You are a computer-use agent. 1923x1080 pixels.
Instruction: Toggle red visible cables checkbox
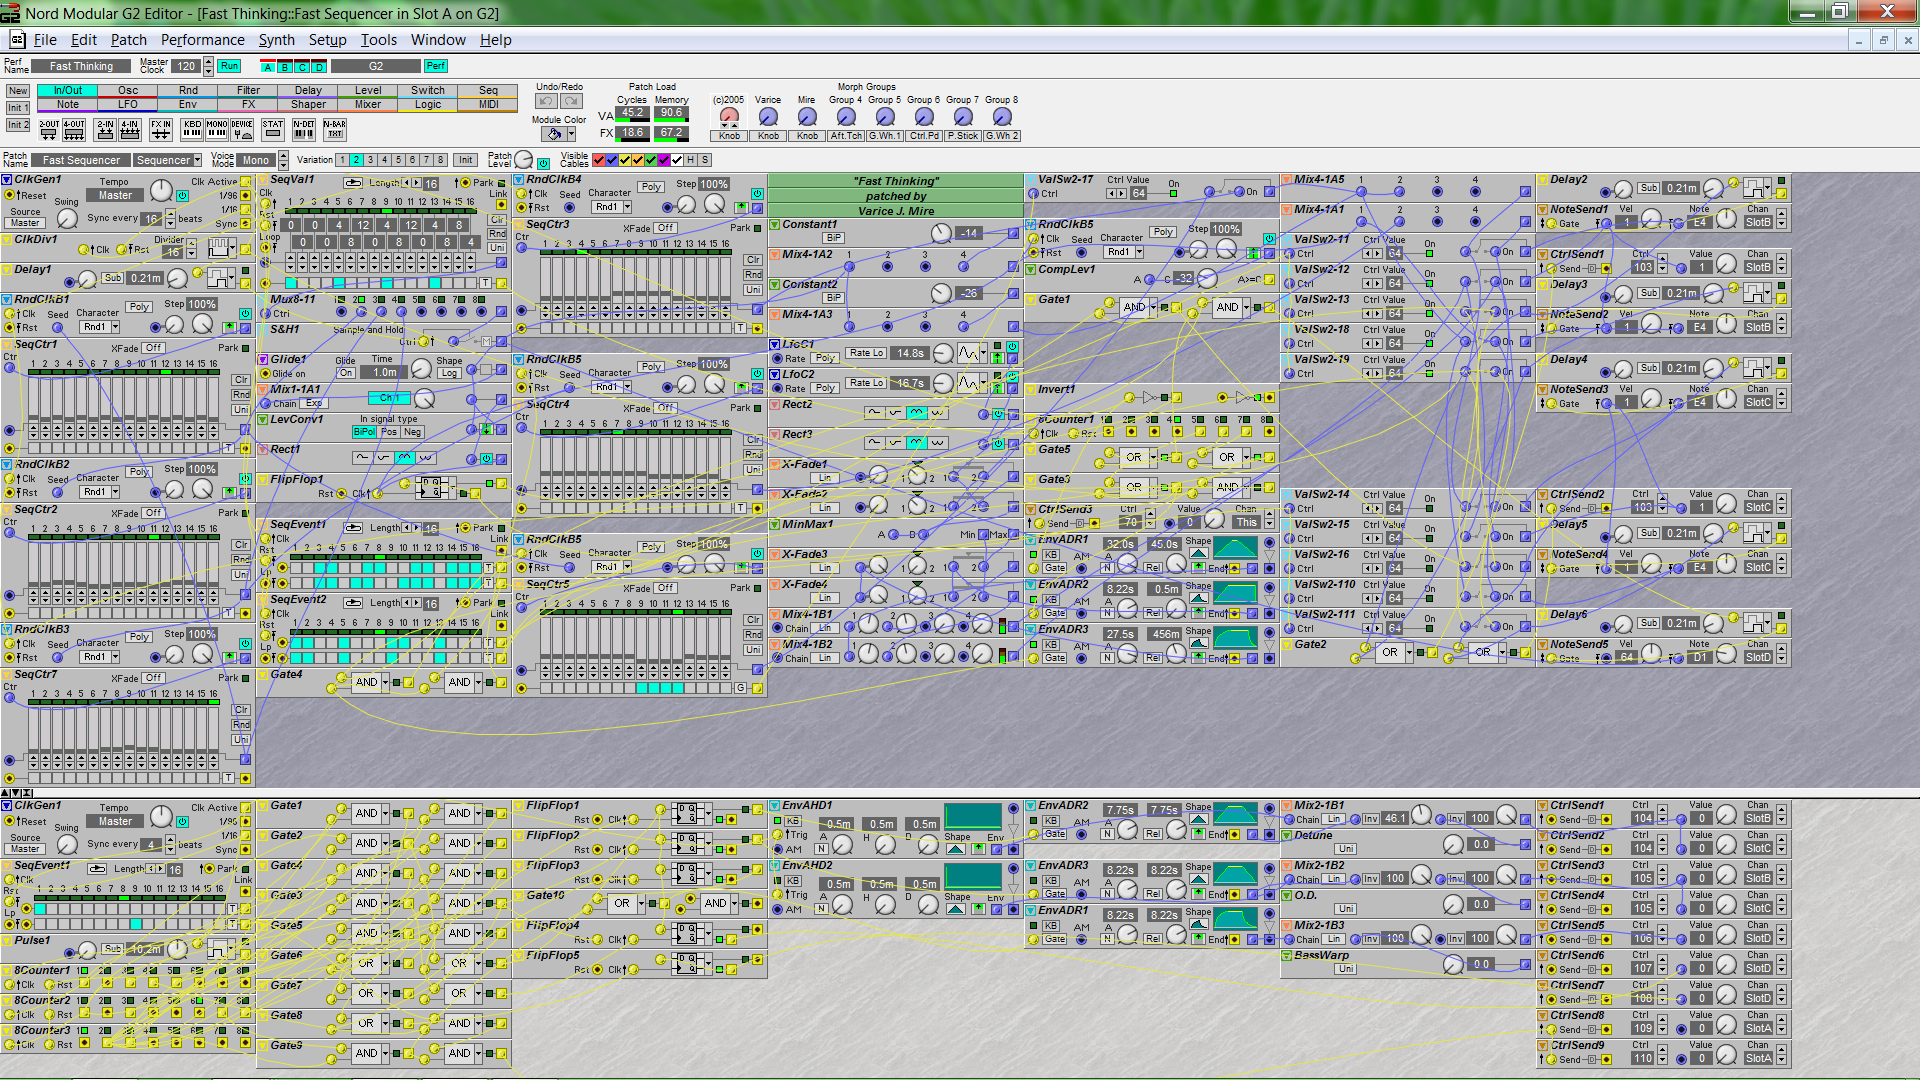click(599, 160)
